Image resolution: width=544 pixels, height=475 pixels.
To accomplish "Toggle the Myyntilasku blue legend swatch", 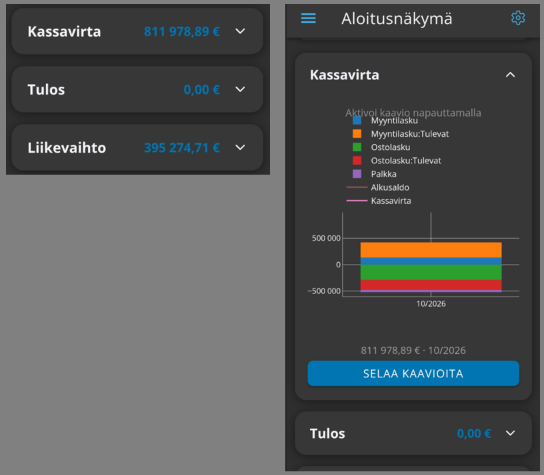I will [357, 120].
